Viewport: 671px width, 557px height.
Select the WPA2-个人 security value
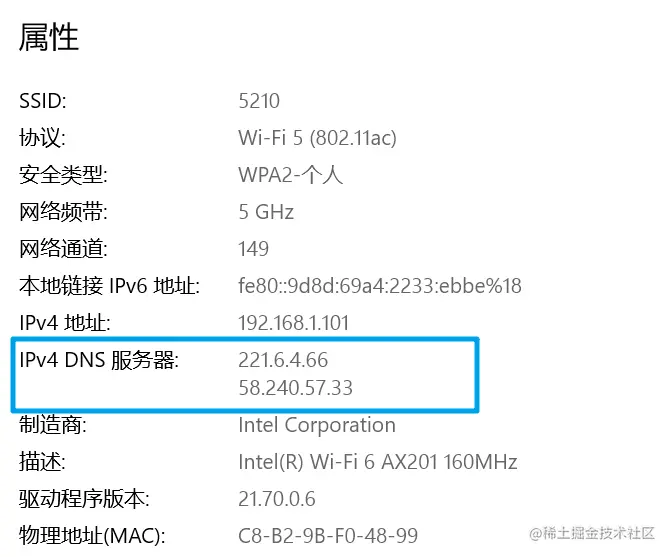(x=291, y=175)
